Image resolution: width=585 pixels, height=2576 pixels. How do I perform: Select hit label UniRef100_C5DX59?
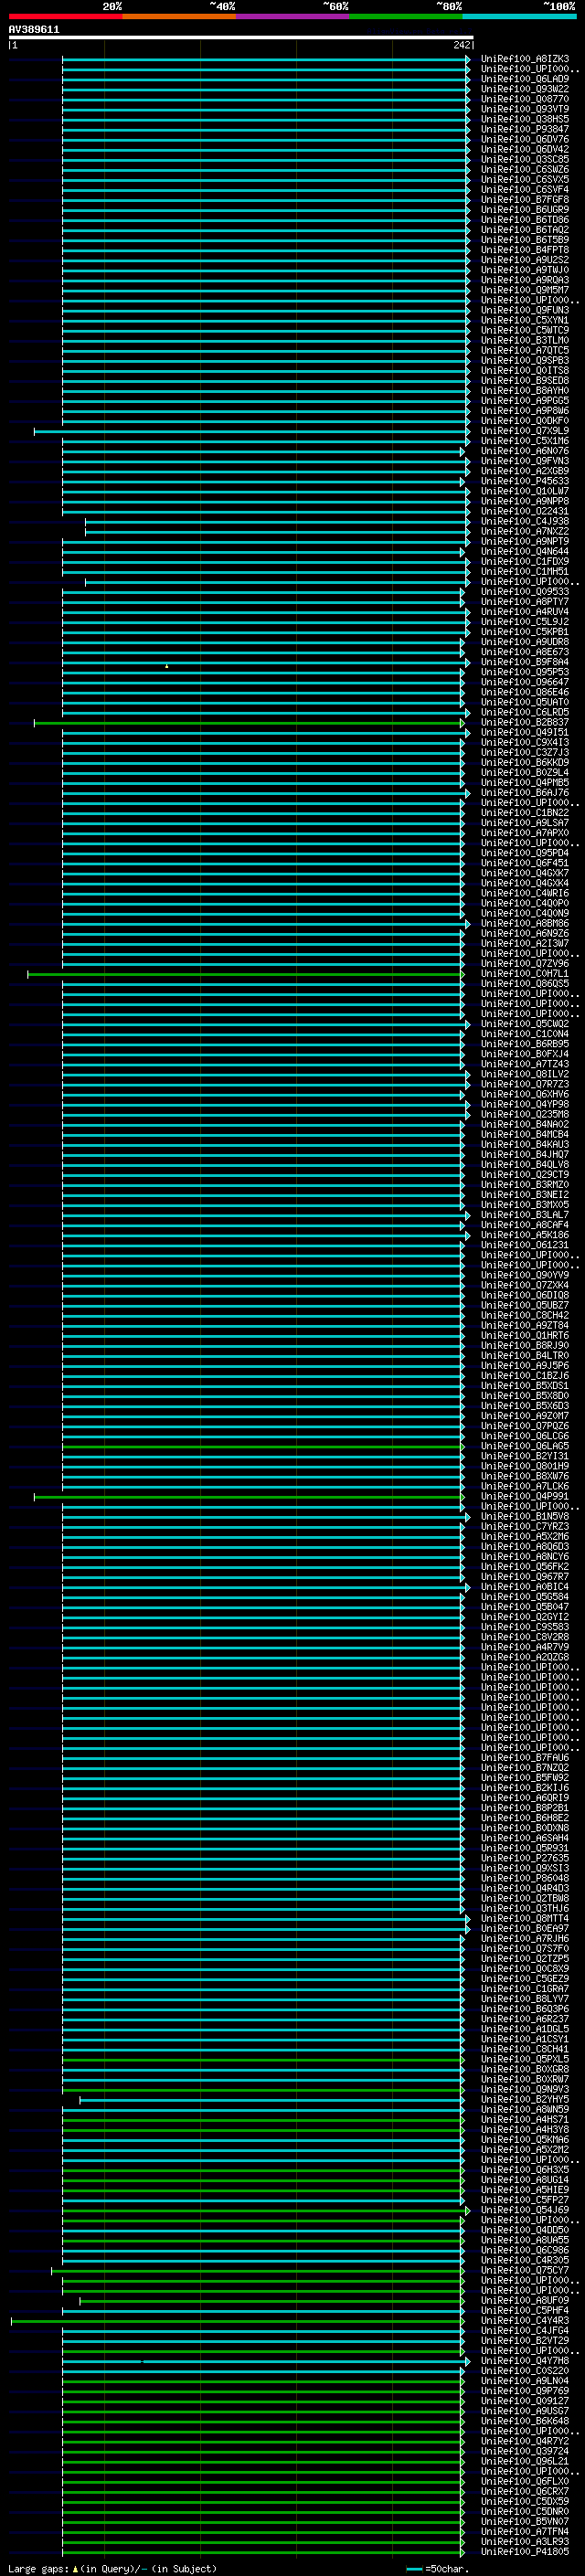tap(525, 2501)
